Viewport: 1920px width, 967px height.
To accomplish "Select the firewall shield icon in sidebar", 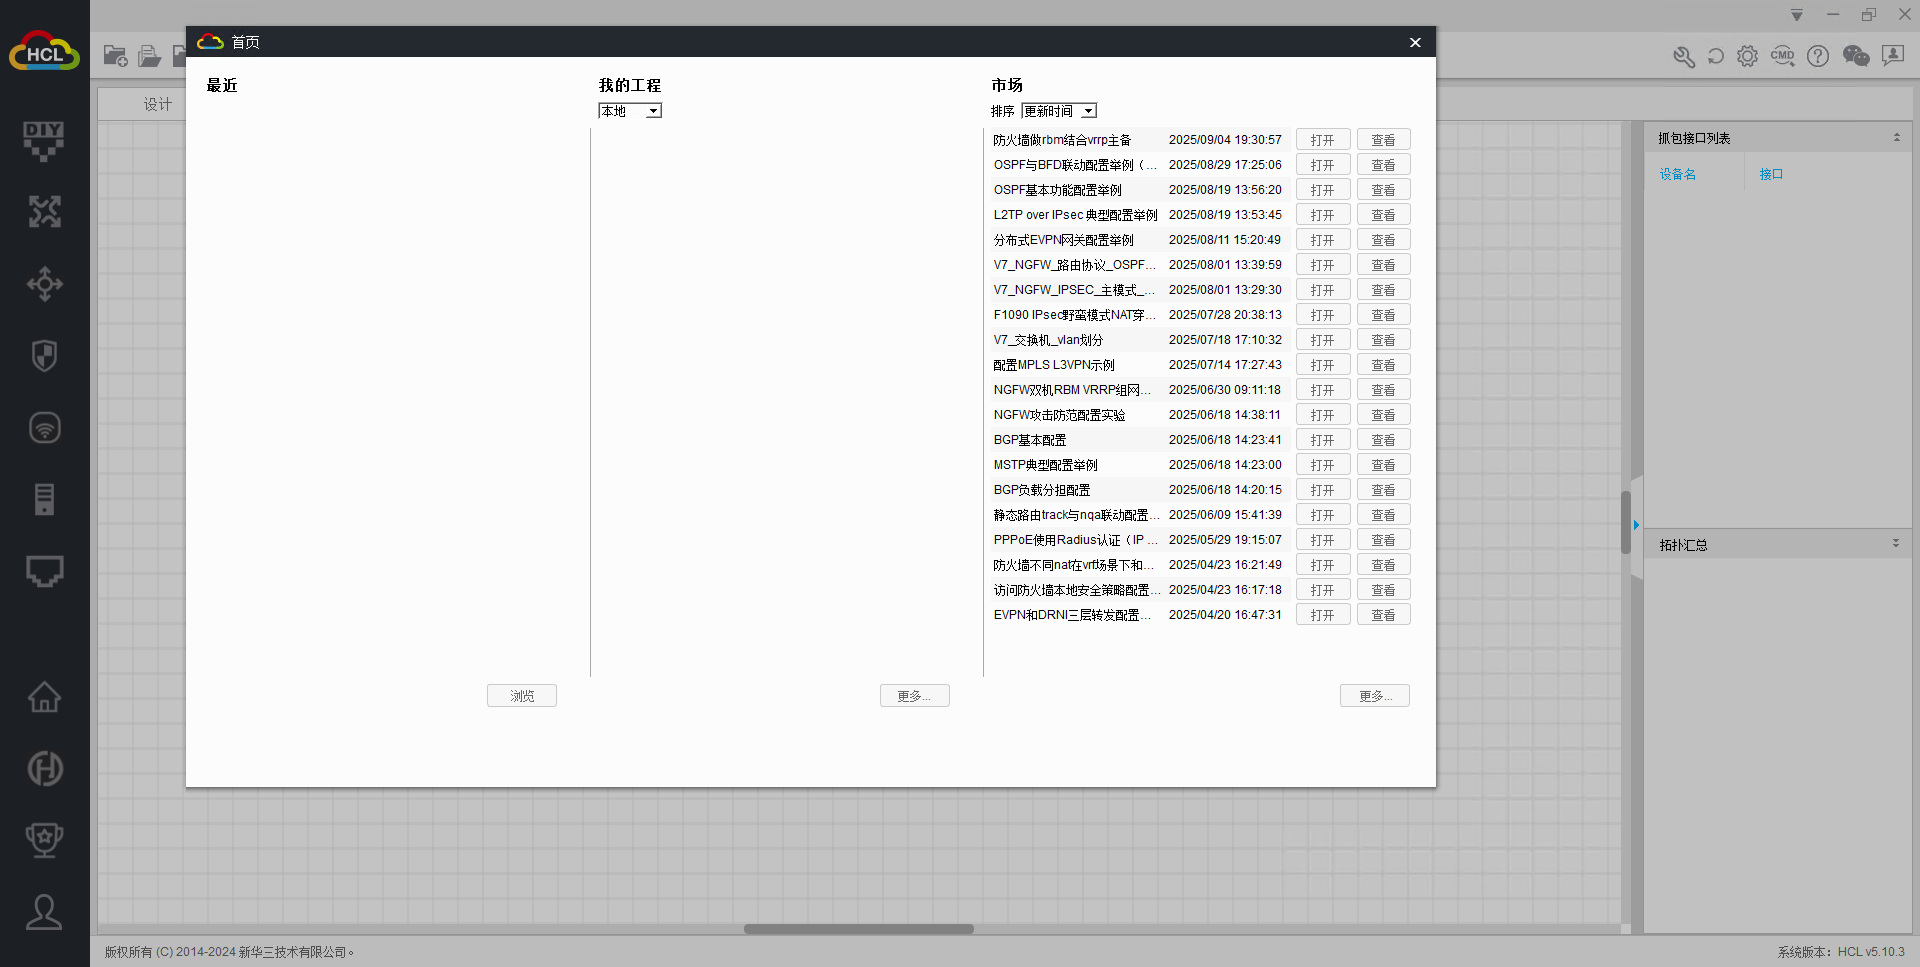I will [x=44, y=356].
